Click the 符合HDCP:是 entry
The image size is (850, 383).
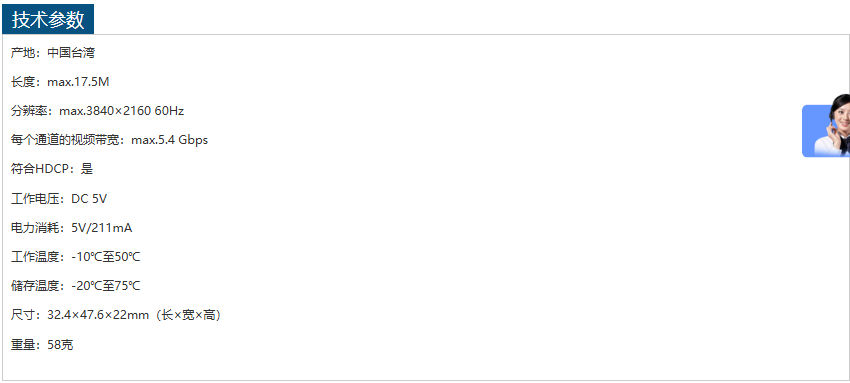pyautogui.click(x=52, y=169)
